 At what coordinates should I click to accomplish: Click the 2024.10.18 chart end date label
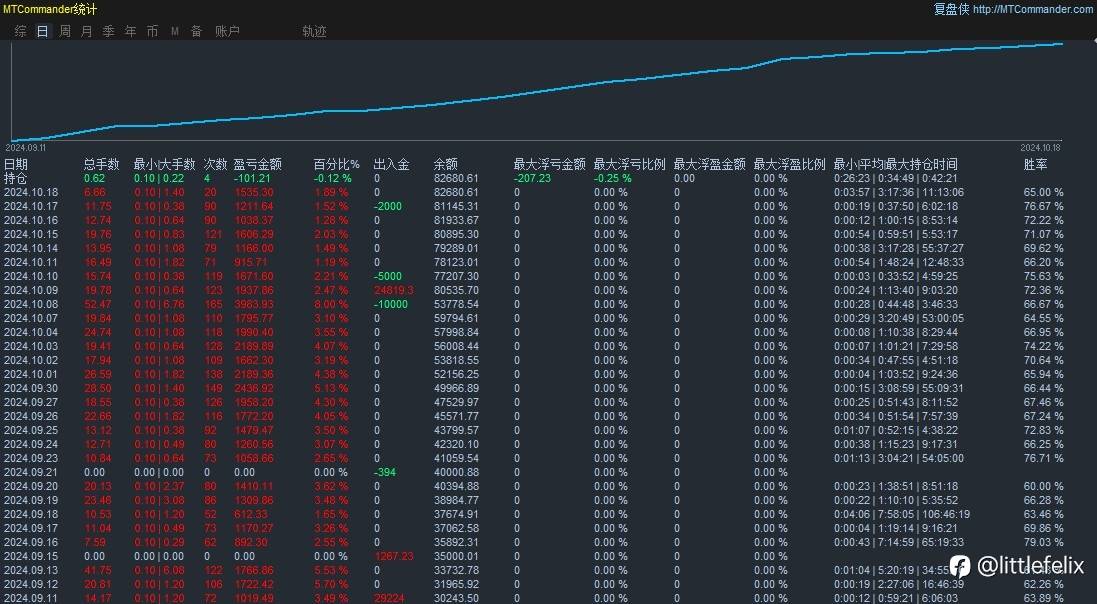pos(1040,148)
